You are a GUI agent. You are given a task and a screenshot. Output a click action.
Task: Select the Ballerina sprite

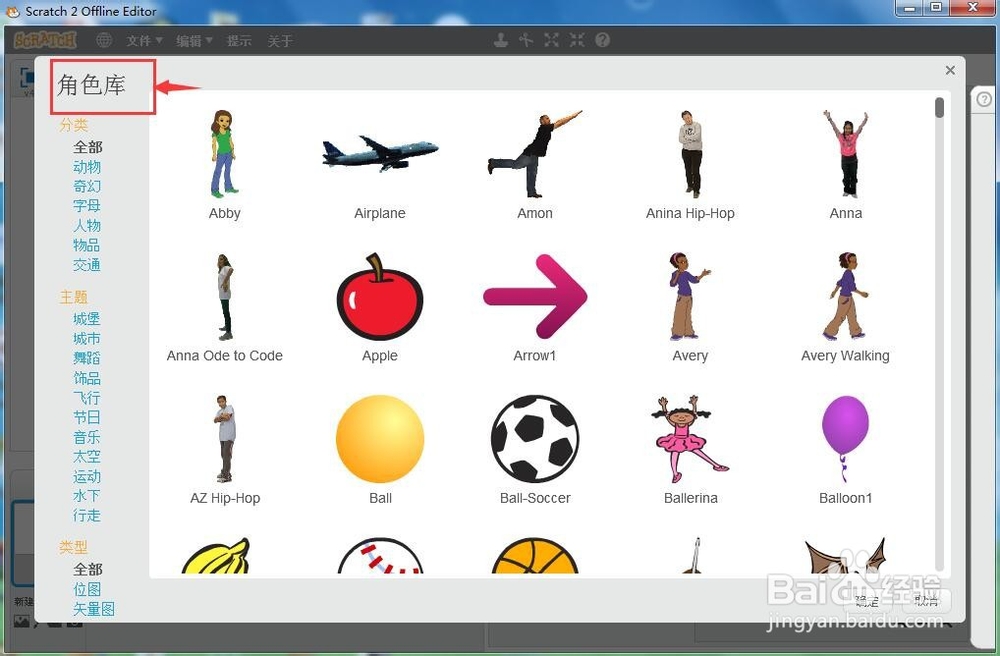(x=690, y=439)
